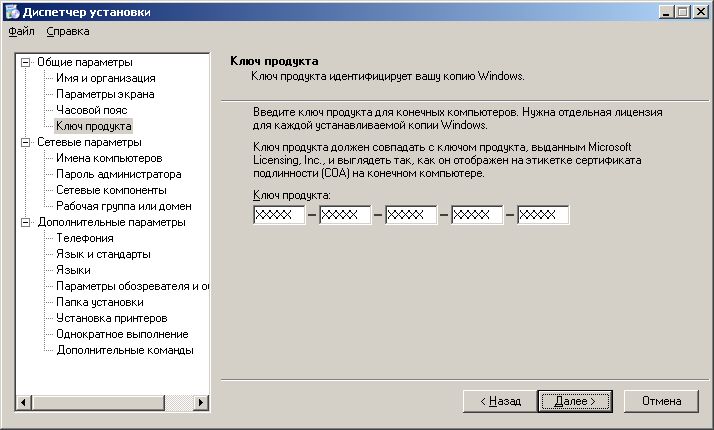Select Часовой пояс tree item
The width and height of the screenshot is (714, 430).
[92, 110]
